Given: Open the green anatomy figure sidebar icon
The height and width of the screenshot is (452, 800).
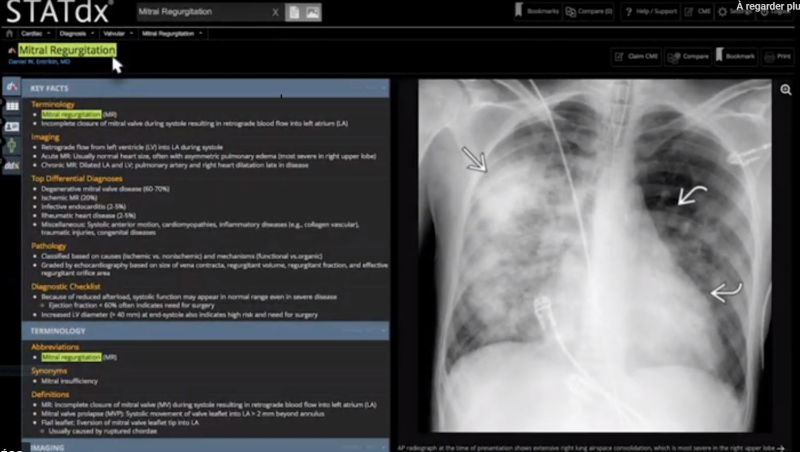Looking at the screenshot, I should point(12,146).
